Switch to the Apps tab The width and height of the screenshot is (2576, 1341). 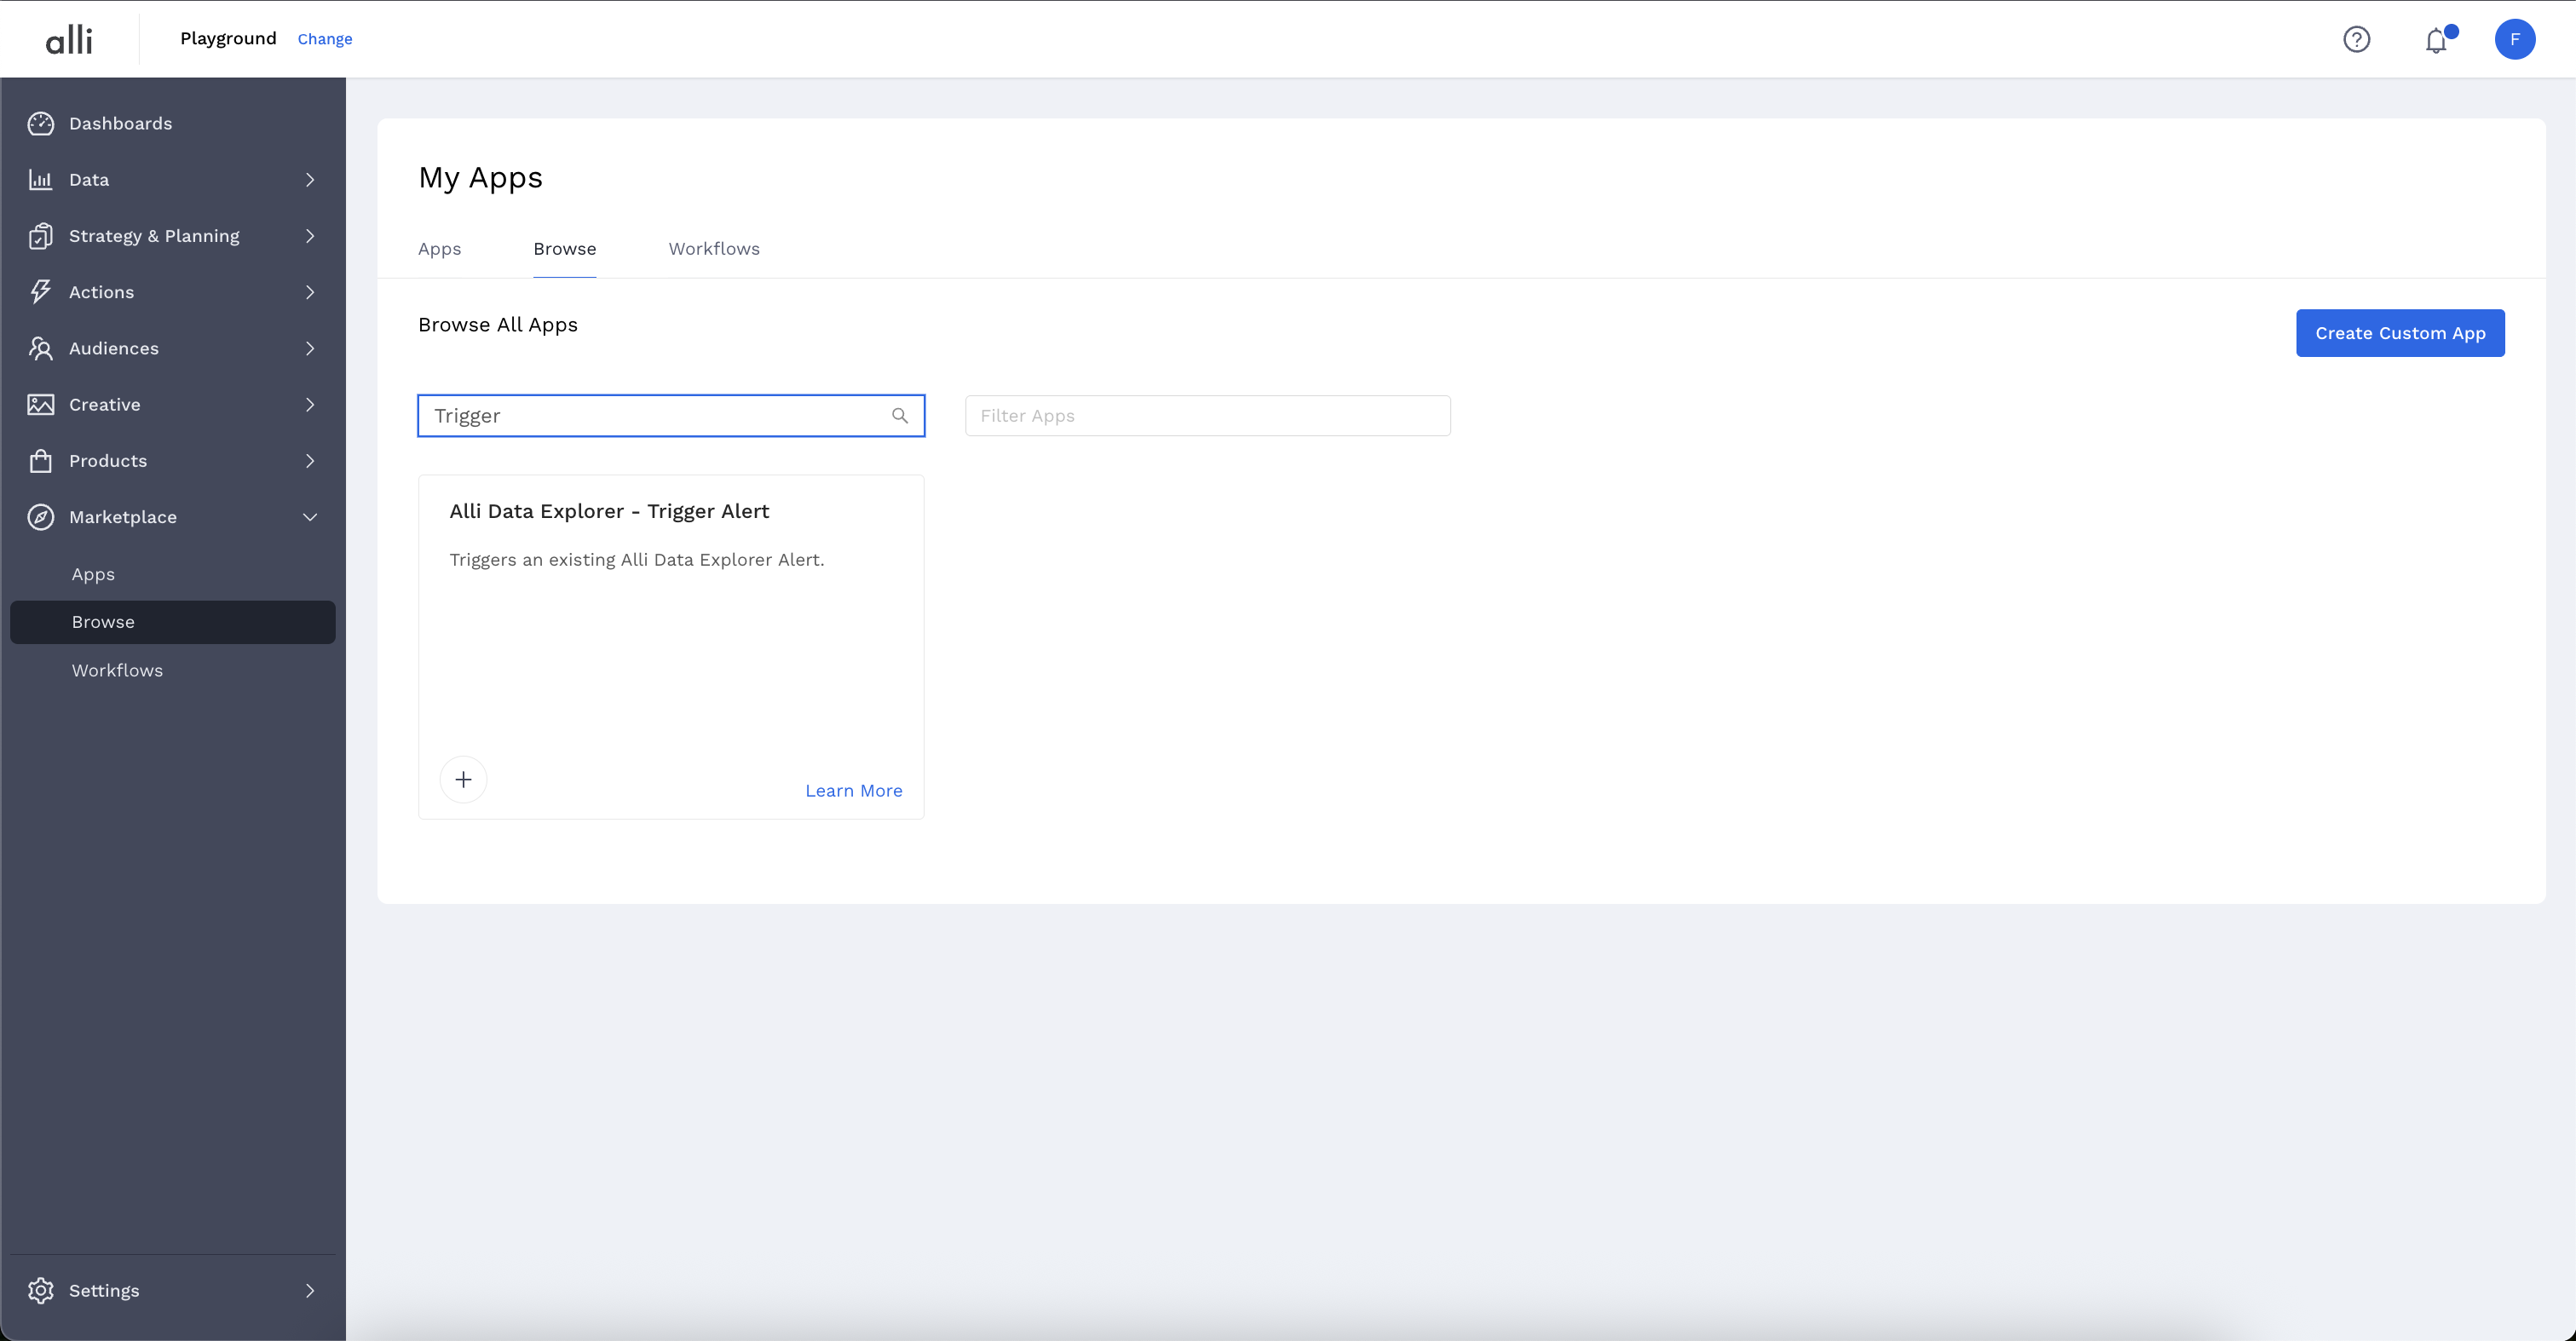(x=439, y=249)
